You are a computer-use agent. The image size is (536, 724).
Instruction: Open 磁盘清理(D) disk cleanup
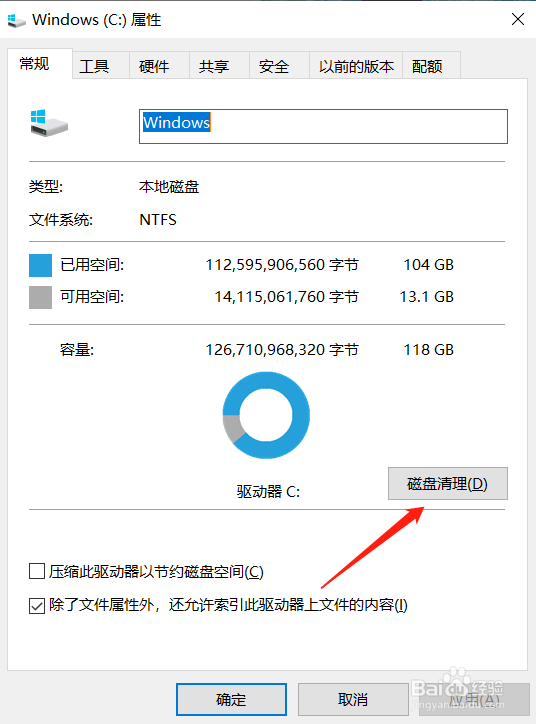click(447, 483)
